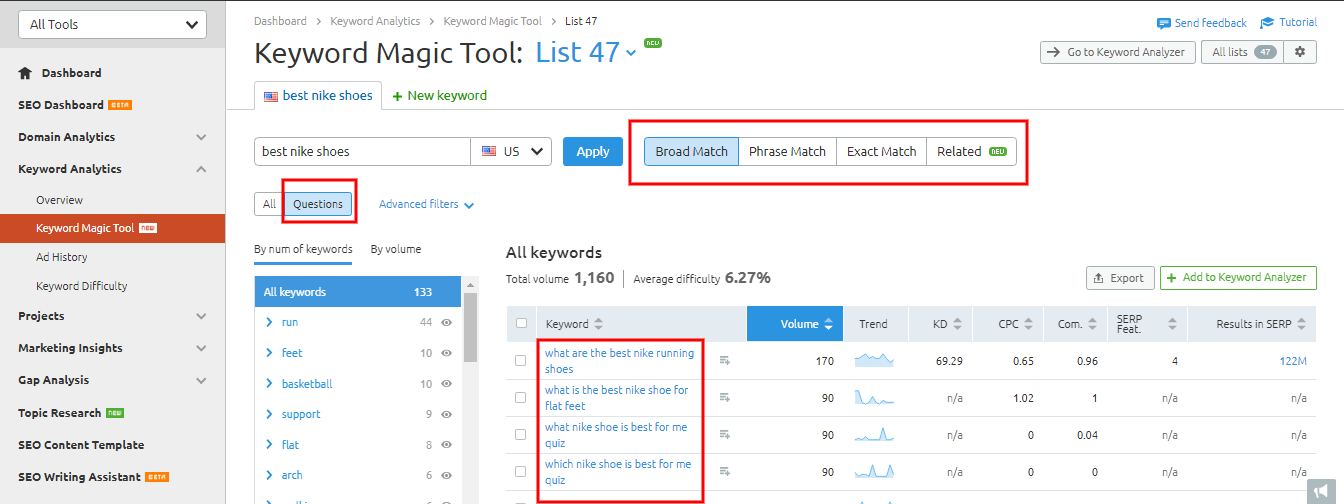Expand the Domain Analytics section
The width and height of the screenshot is (1344, 504).
click(201, 137)
